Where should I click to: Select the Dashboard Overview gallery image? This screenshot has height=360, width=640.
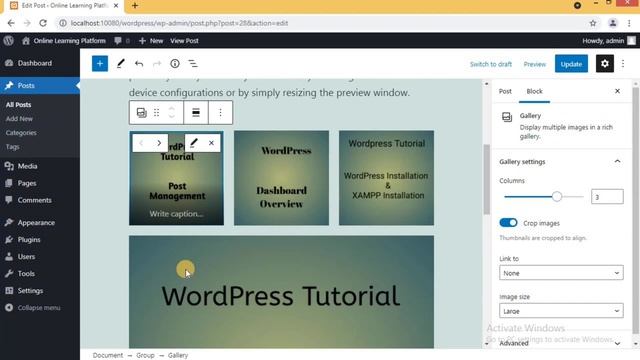click(281, 178)
